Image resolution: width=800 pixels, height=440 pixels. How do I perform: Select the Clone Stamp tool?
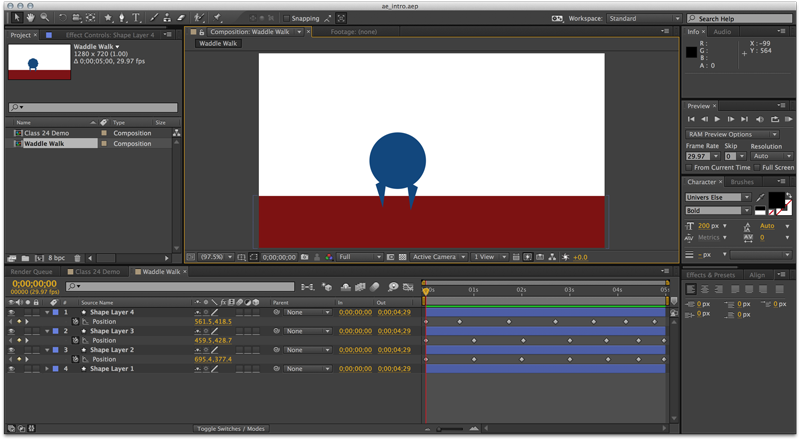click(x=167, y=18)
